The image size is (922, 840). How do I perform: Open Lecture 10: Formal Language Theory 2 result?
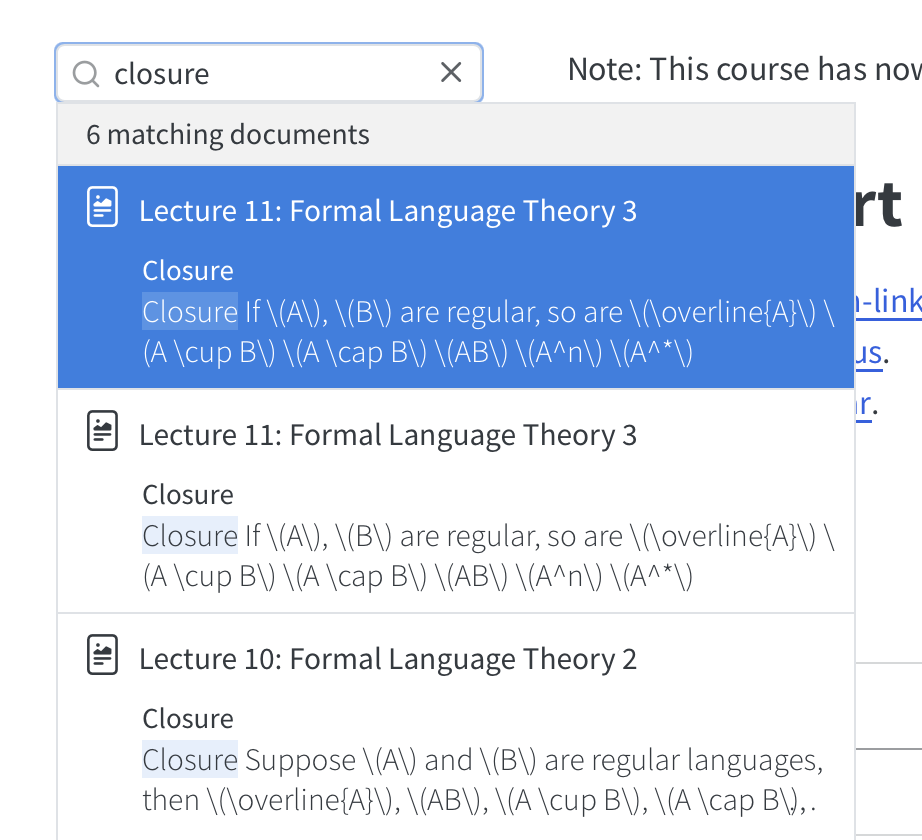coord(388,659)
